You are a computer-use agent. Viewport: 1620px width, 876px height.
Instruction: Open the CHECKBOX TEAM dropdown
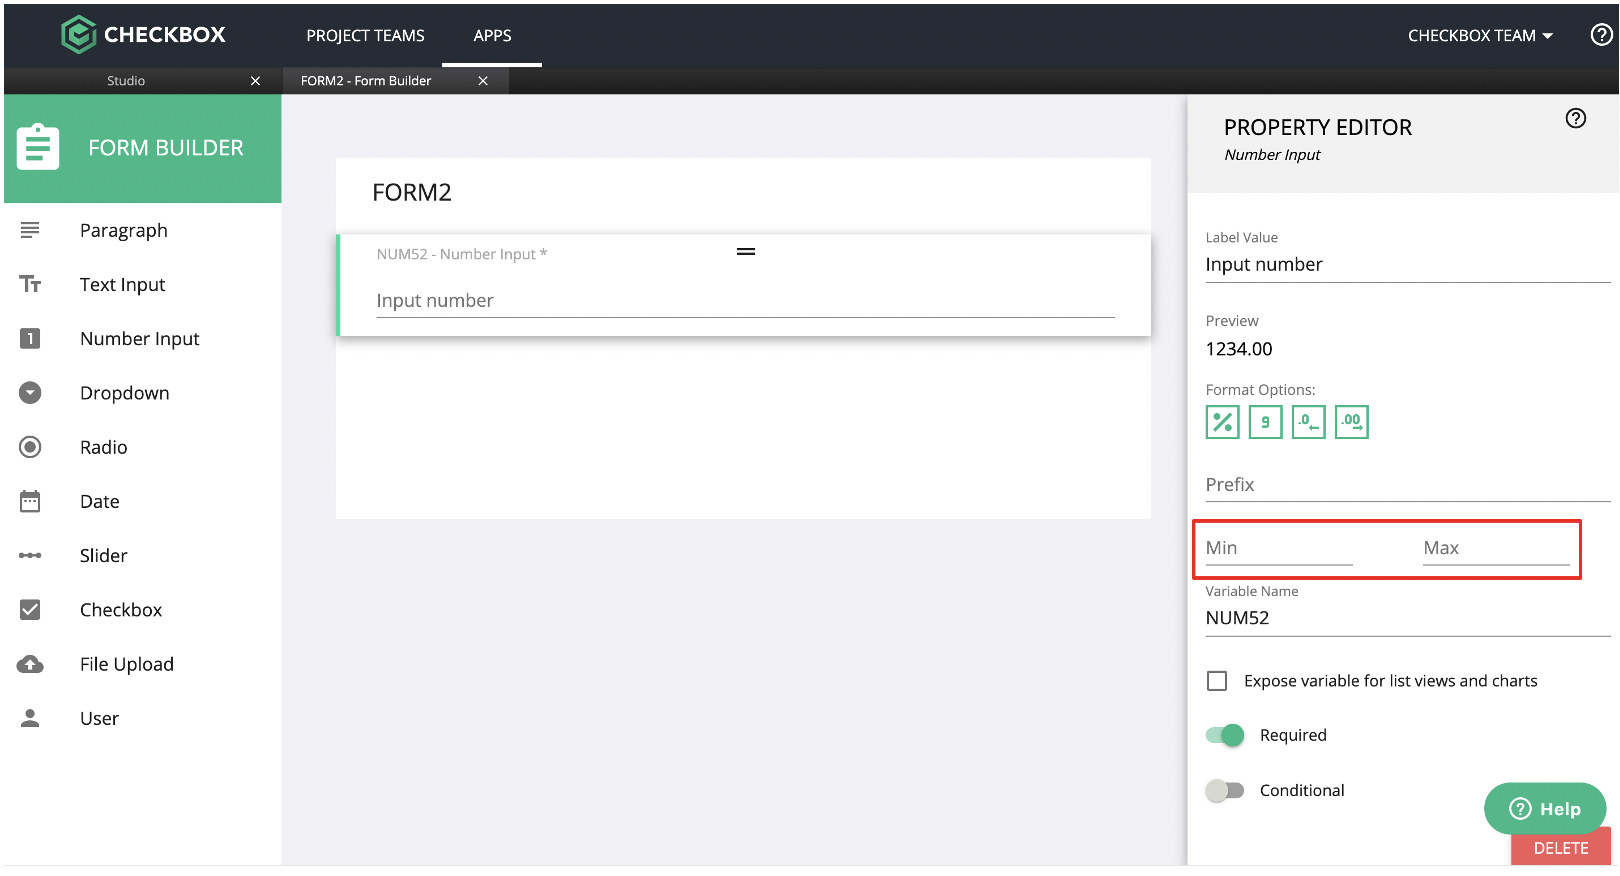tap(1480, 35)
